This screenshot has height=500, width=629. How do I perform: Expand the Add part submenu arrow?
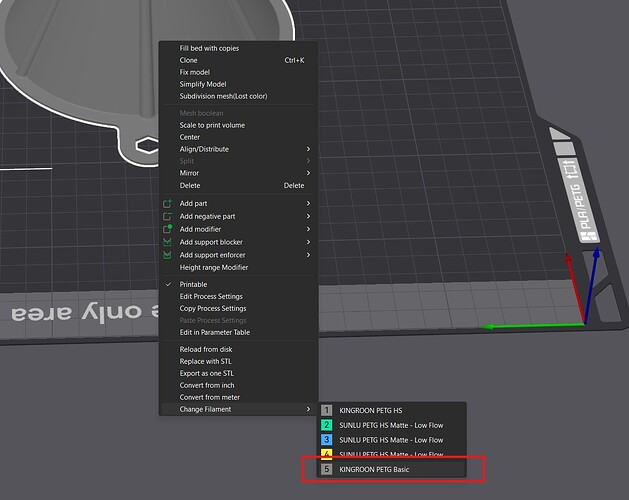(x=308, y=203)
